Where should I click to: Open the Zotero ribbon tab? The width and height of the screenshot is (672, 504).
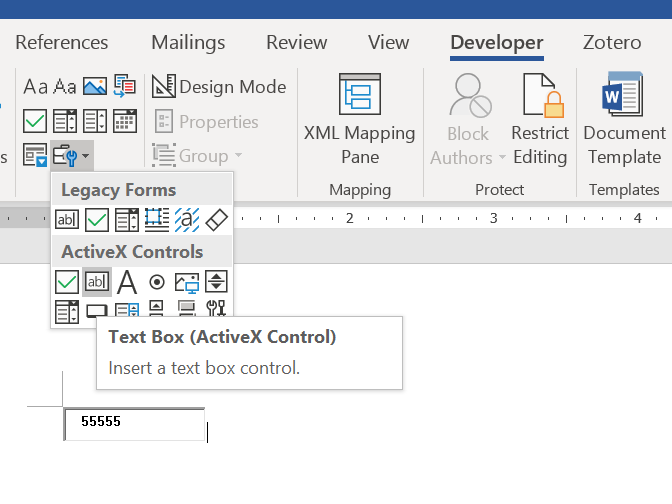click(x=612, y=42)
